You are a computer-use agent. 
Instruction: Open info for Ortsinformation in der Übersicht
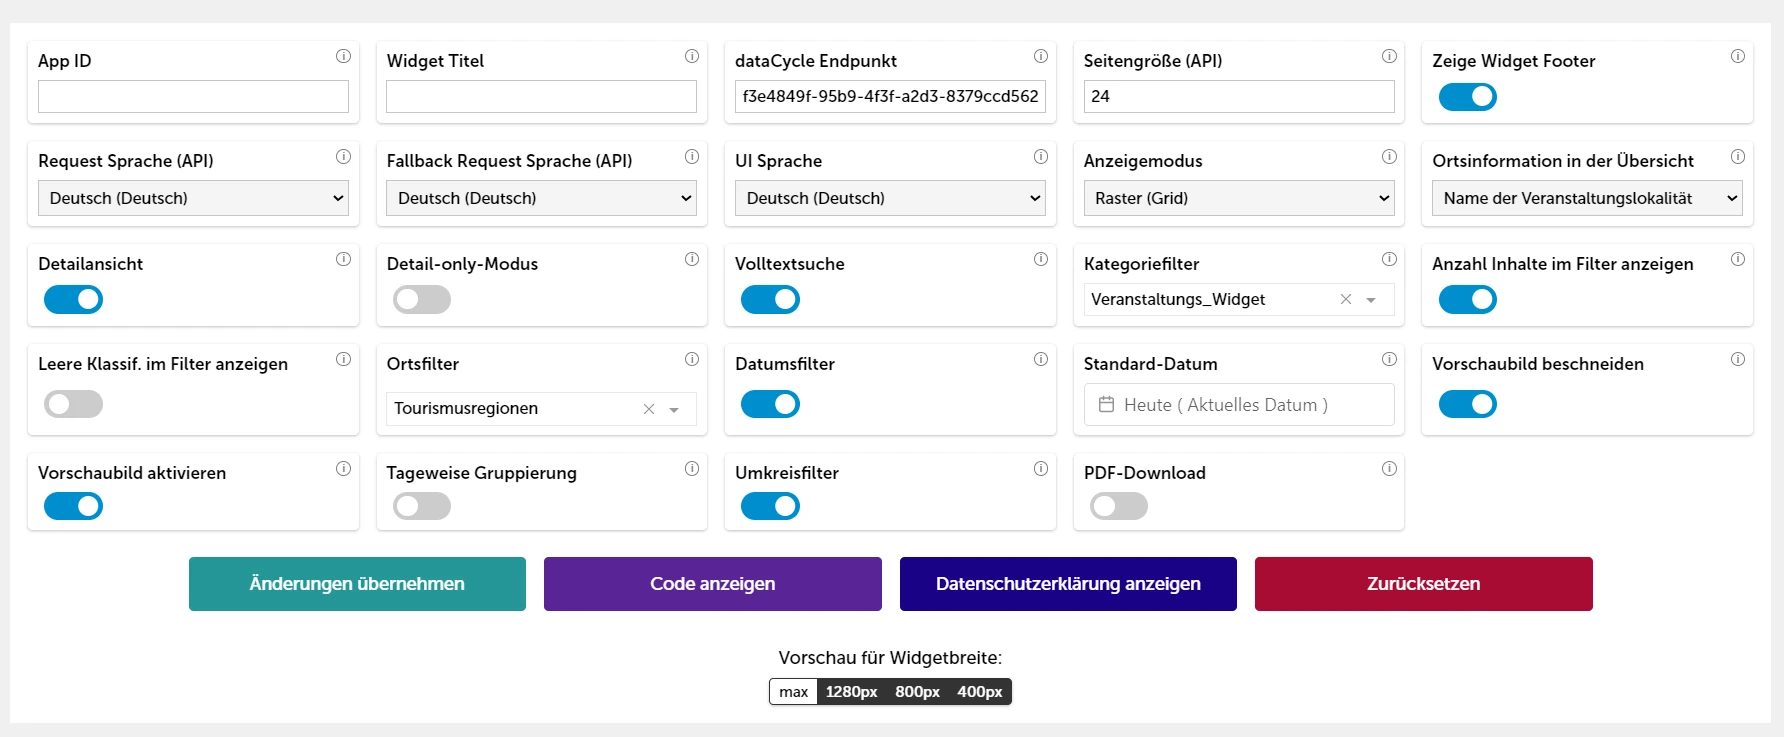point(1737,156)
